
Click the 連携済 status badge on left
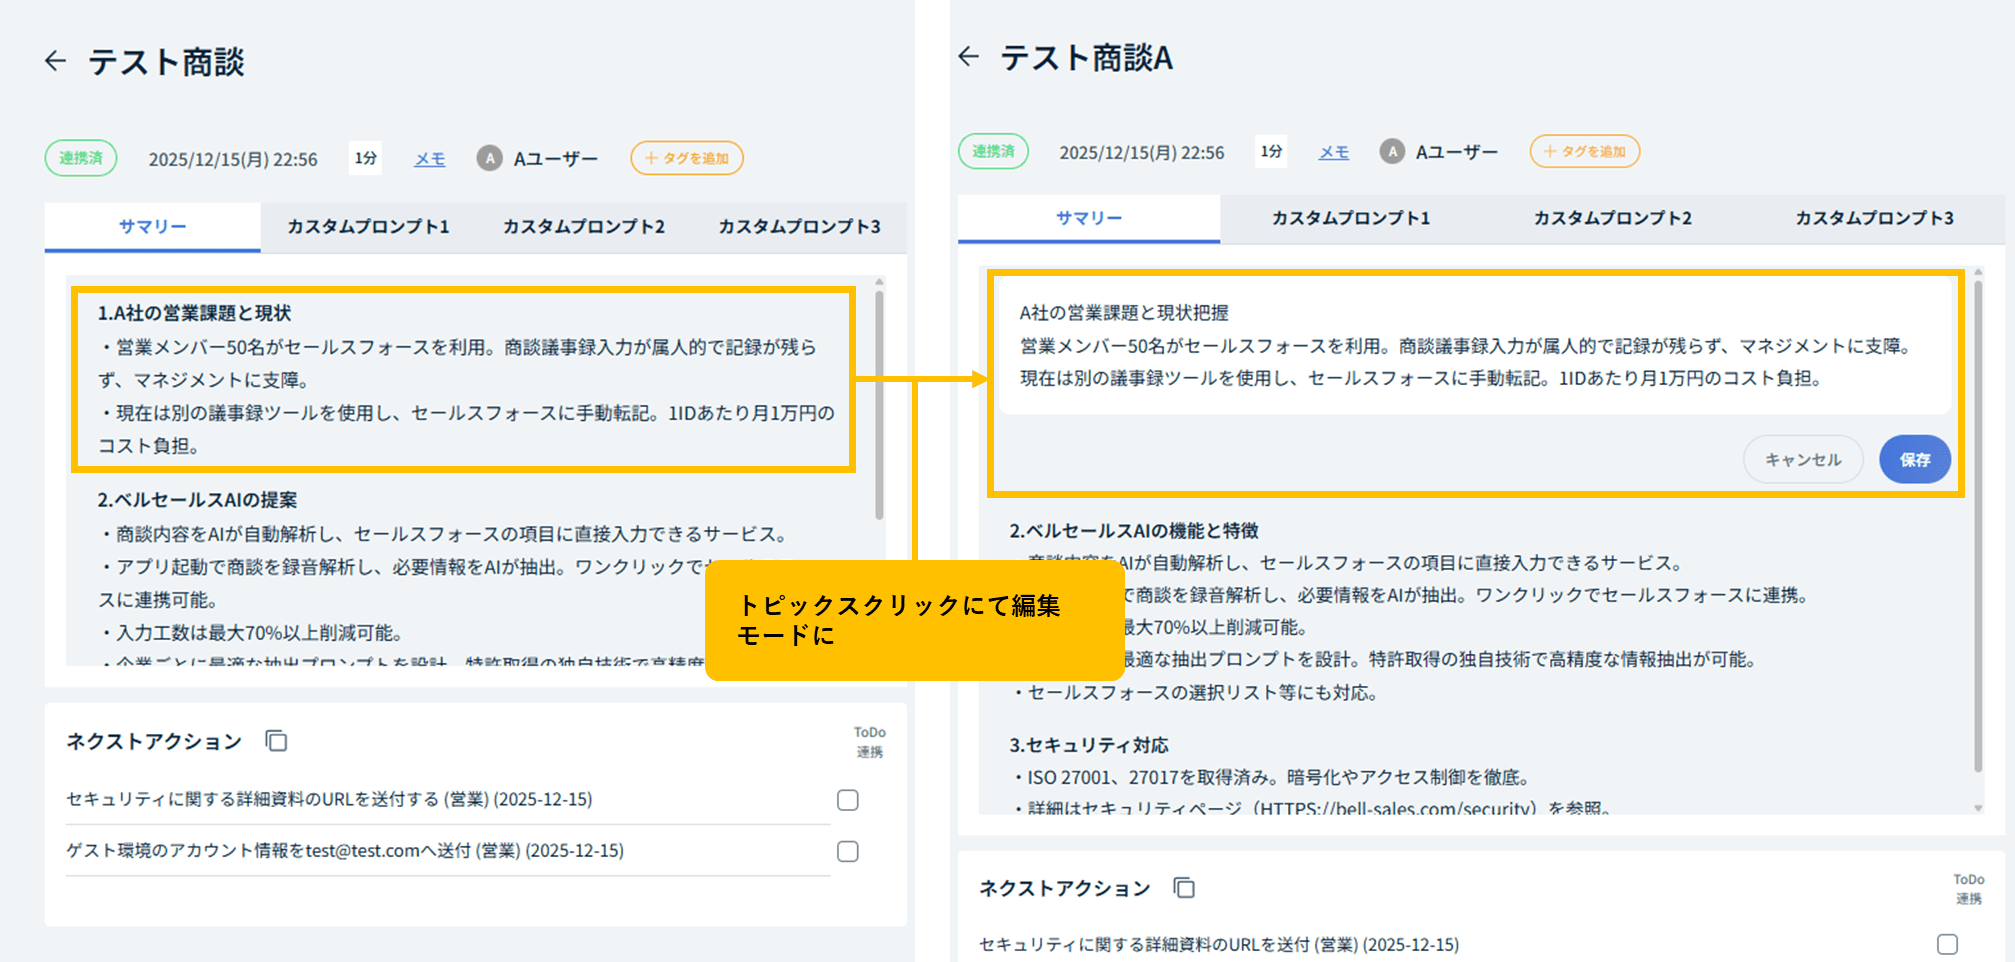[x=81, y=158]
